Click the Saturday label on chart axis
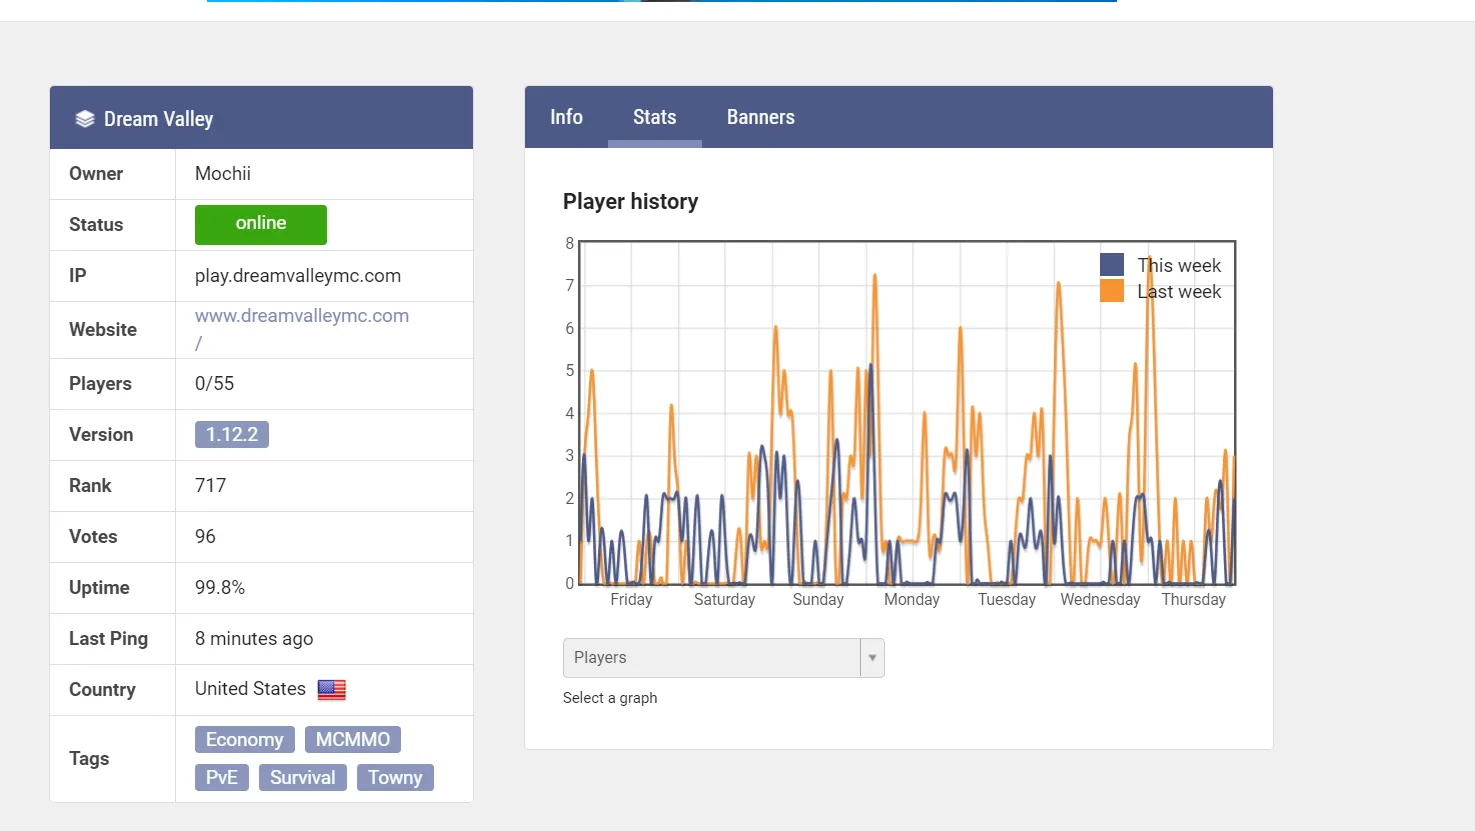This screenshot has width=1475, height=831. pyautogui.click(x=725, y=600)
